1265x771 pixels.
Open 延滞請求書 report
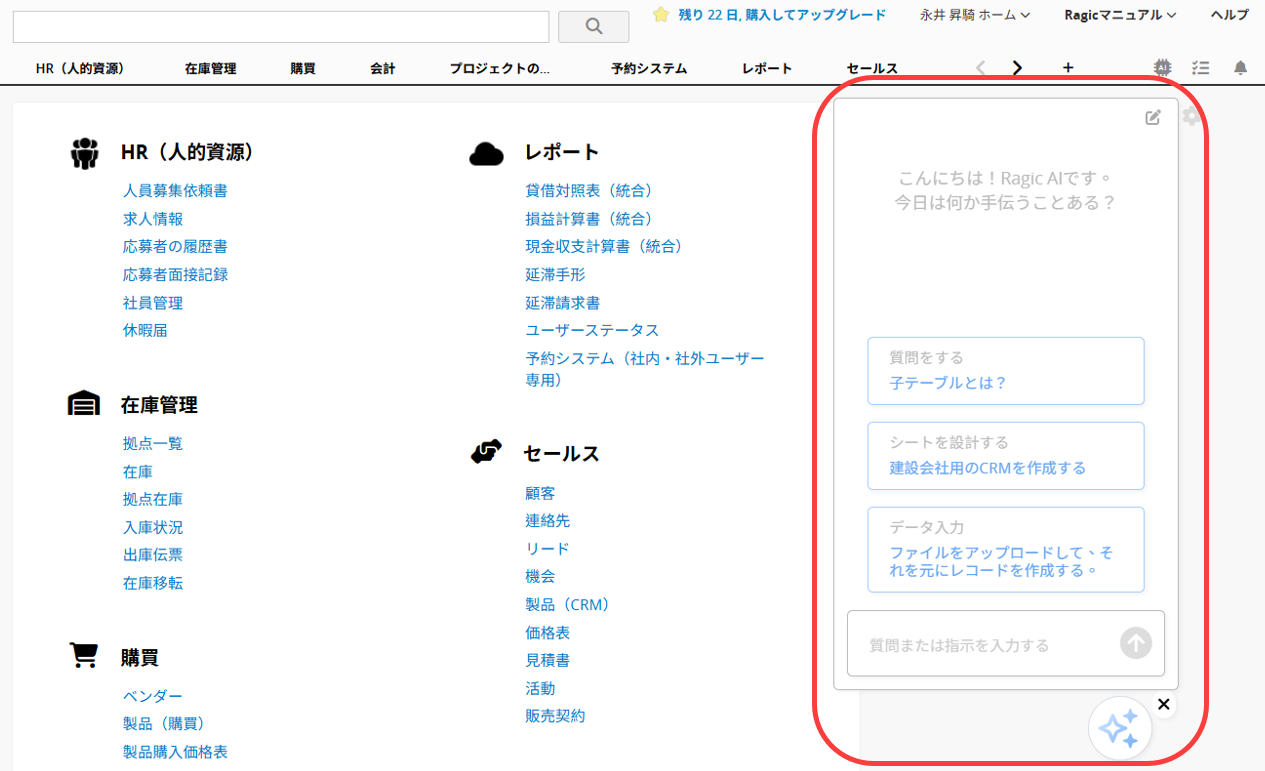click(x=563, y=302)
